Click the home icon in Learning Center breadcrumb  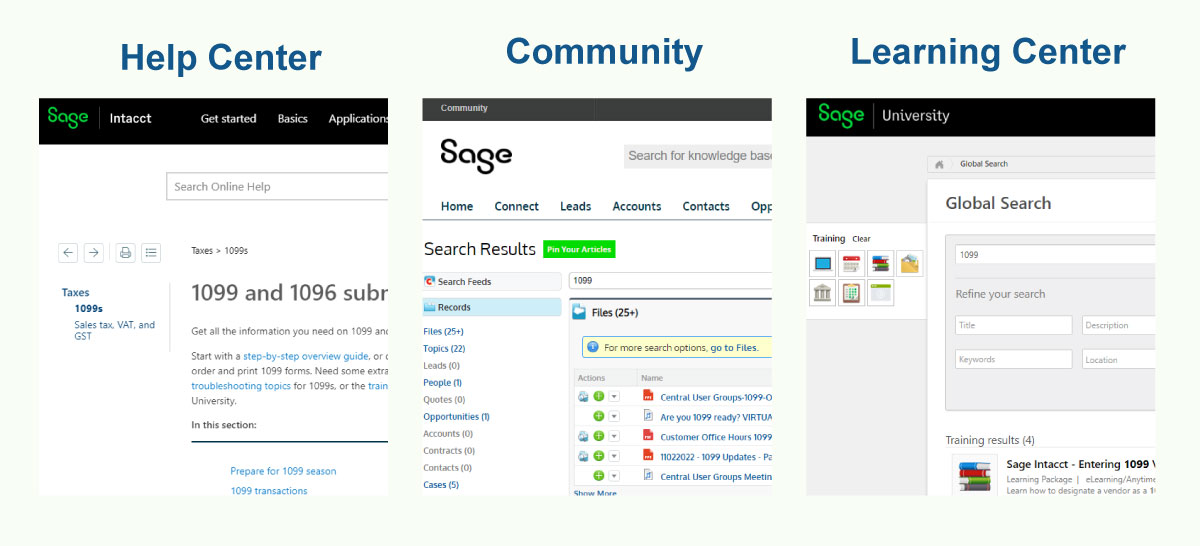pos(939,164)
